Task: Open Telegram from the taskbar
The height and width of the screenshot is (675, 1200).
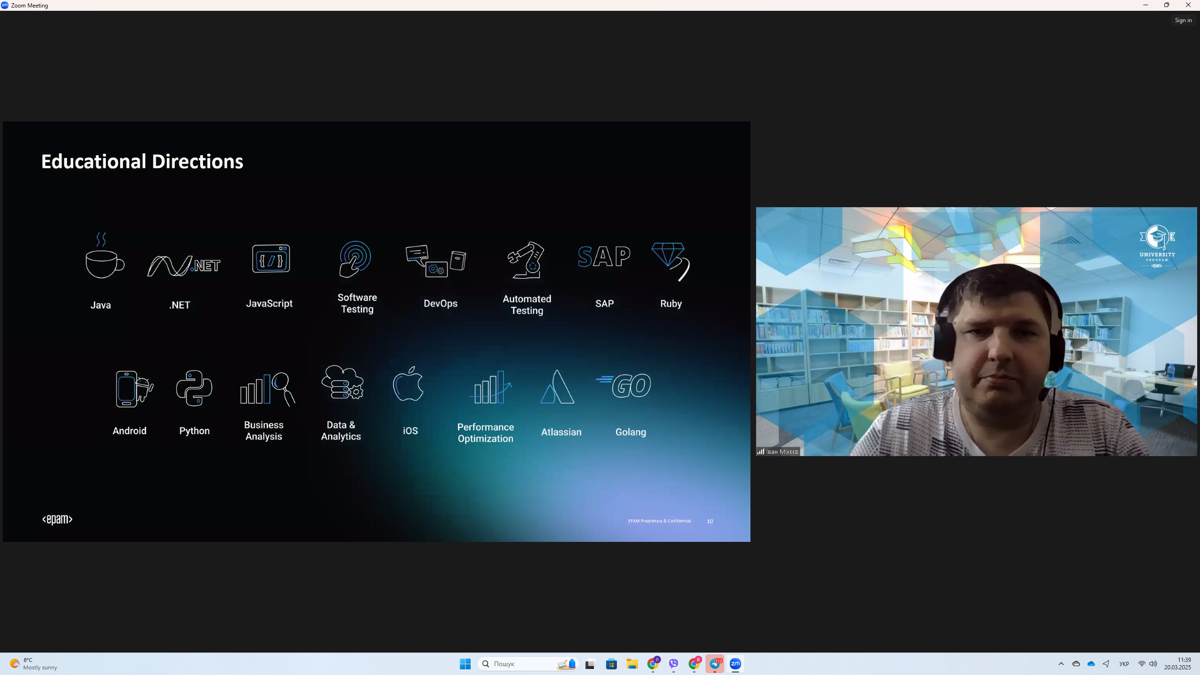Action: coord(715,664)
